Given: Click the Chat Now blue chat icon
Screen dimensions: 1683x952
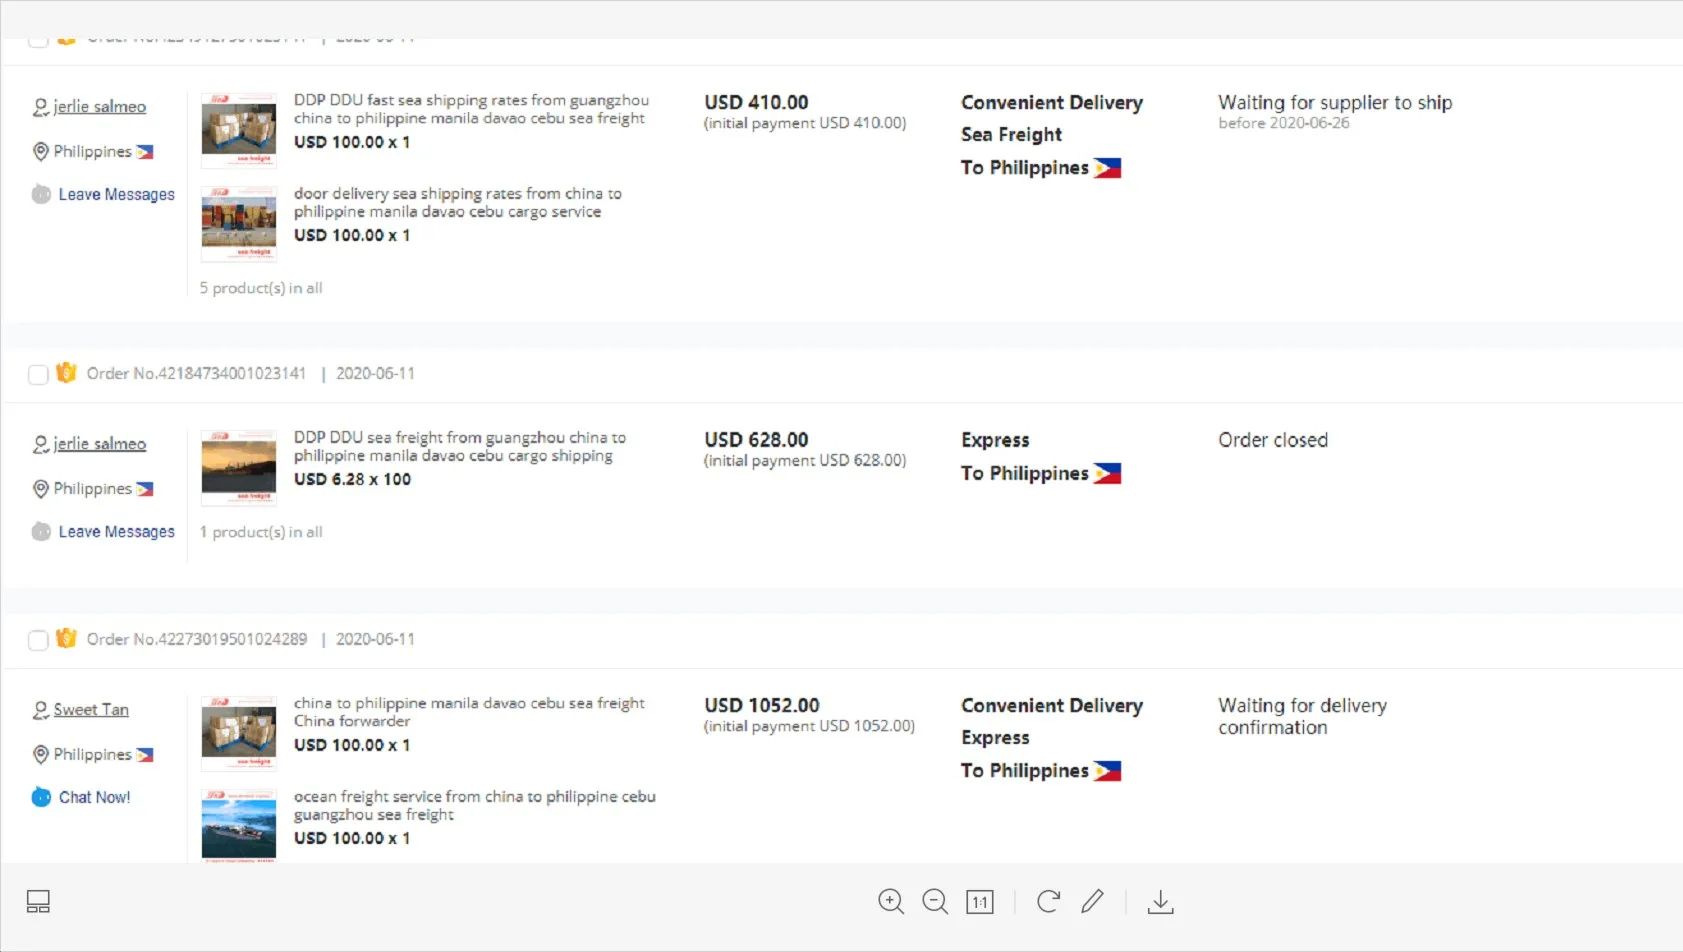Looking at the screenshot, I should click(41, 797).
